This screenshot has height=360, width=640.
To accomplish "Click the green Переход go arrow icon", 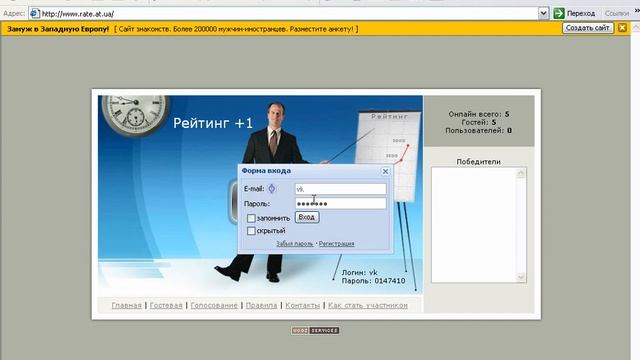I will 559,13.
